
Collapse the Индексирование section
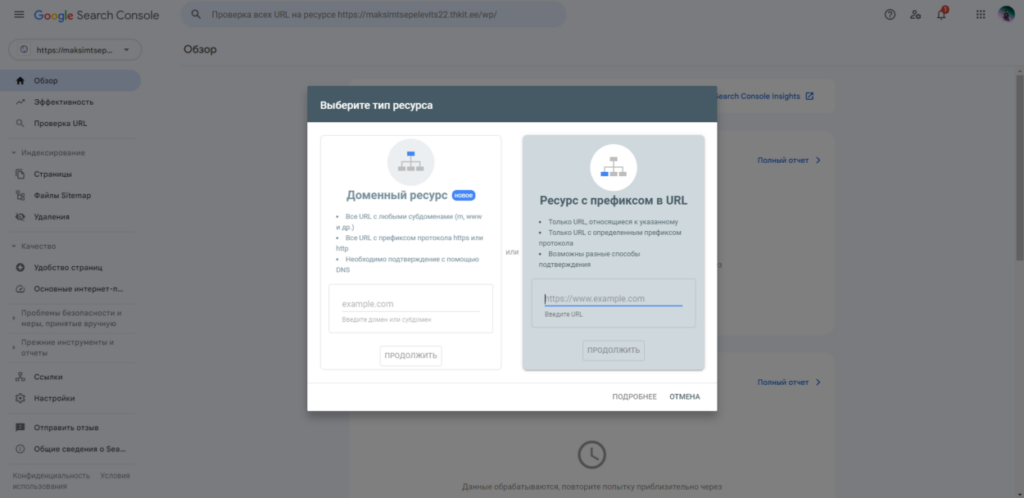click(x=14, y=153)
